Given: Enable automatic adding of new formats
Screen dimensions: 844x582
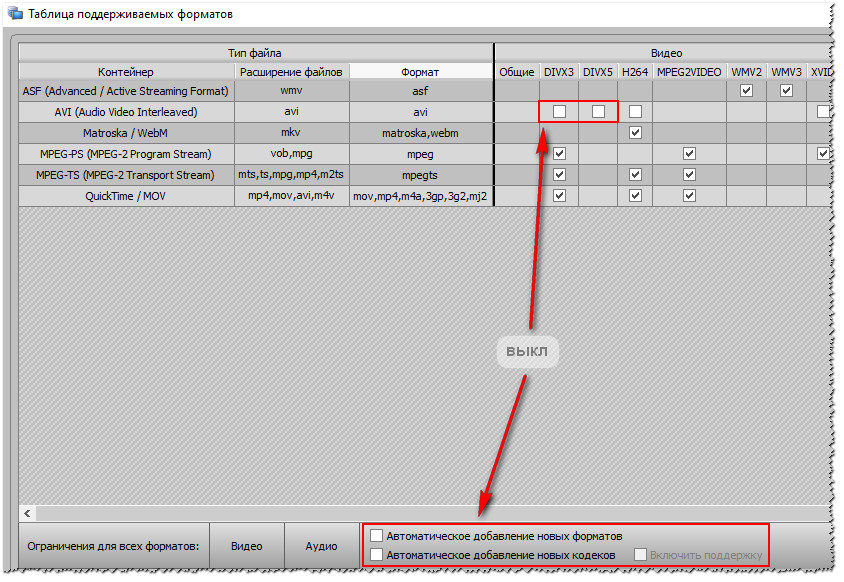Looking at the screenshot, I should click(x=377, y=536).
